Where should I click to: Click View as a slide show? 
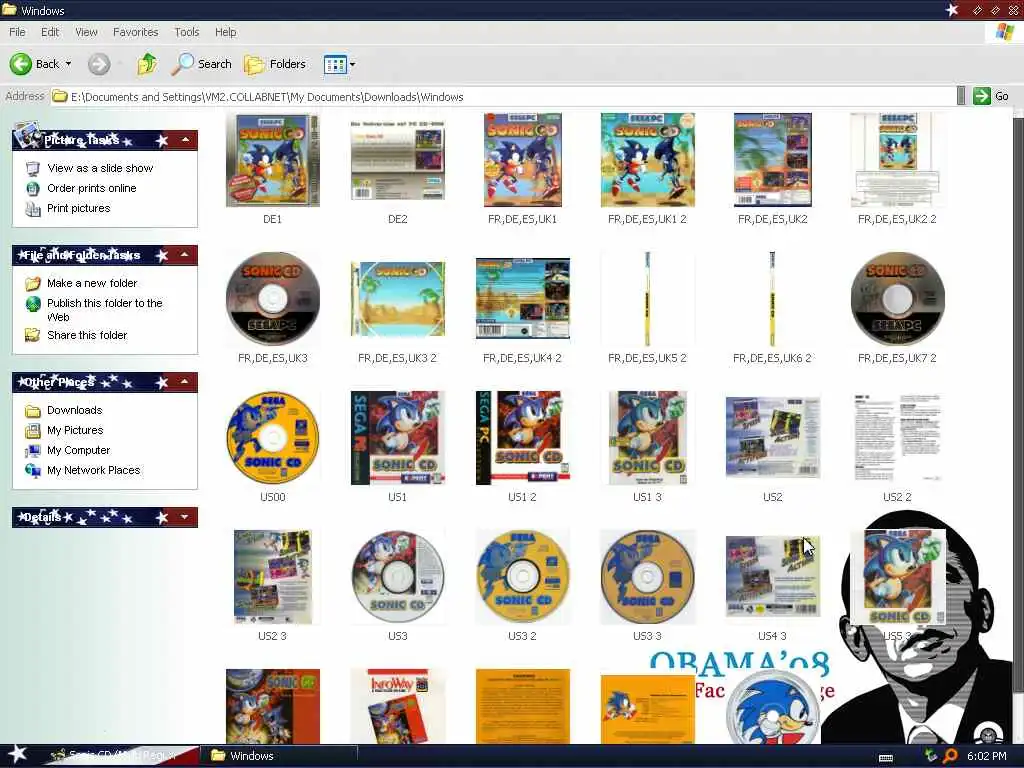coord(100,168)
